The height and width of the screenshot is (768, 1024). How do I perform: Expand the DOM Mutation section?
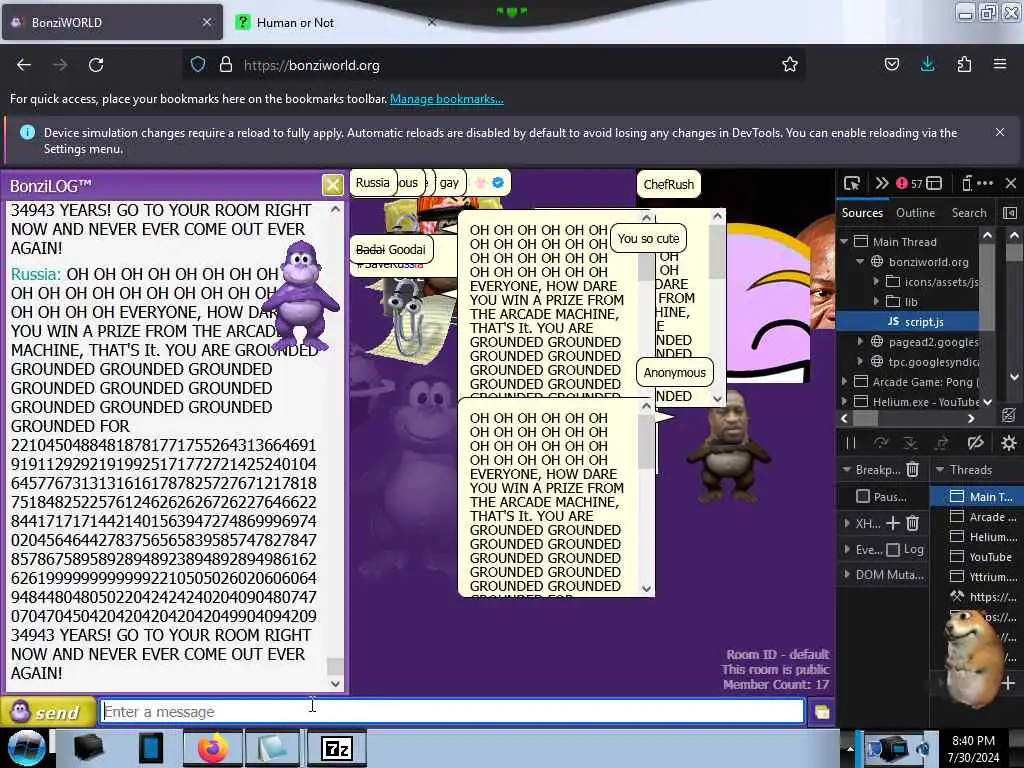(x=847, y=575)
